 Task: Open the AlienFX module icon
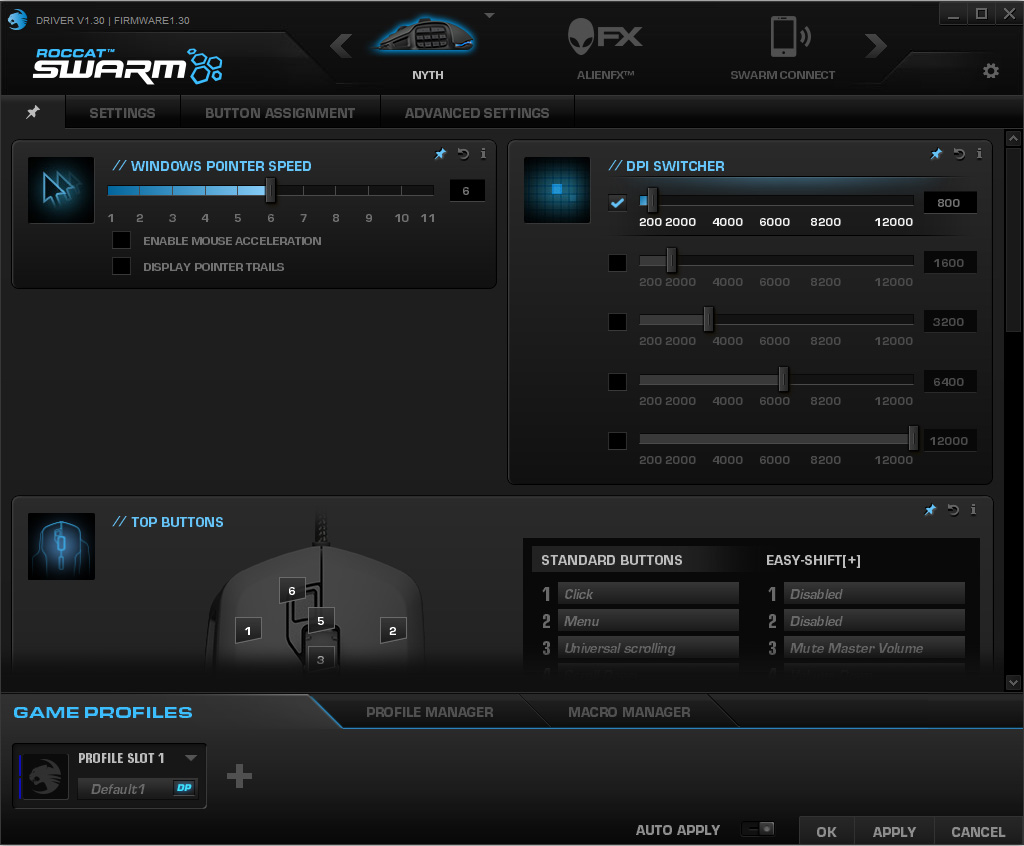click(x=605, y=37)
